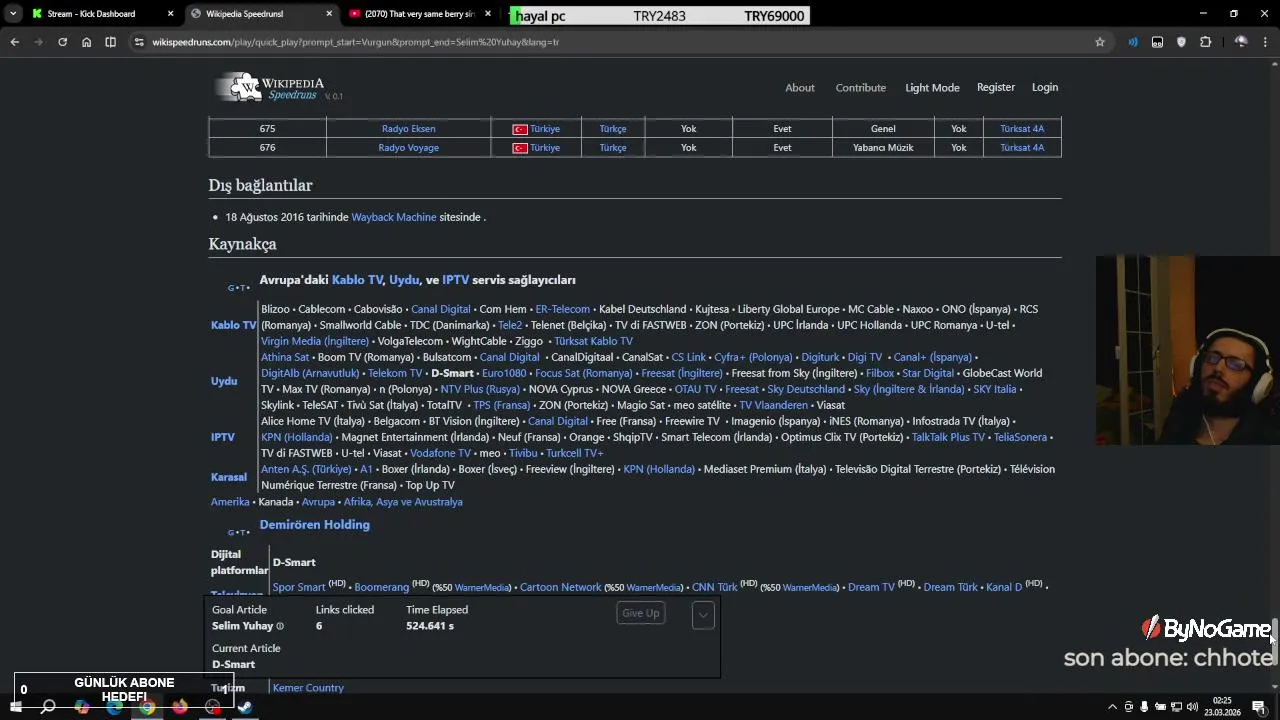Screen dimensions: 1280x720
Task: Open the browser home page icon
Action: click(x=86, y=42)
